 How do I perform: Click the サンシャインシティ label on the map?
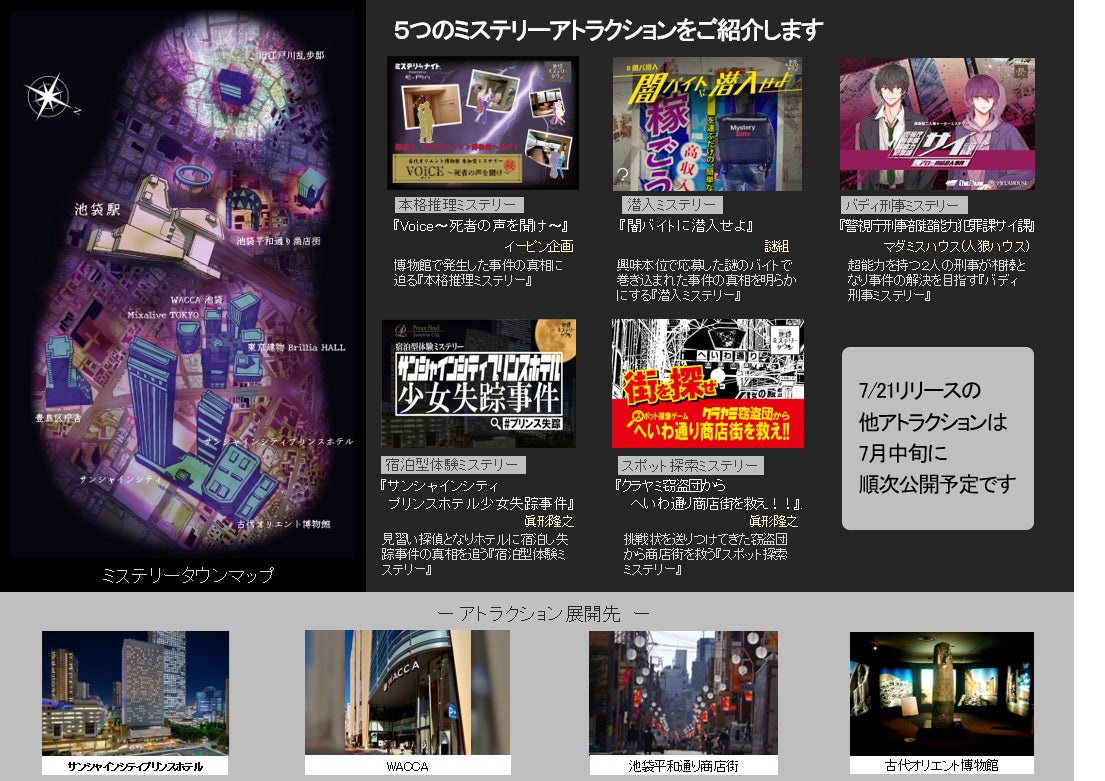[121, 479]
